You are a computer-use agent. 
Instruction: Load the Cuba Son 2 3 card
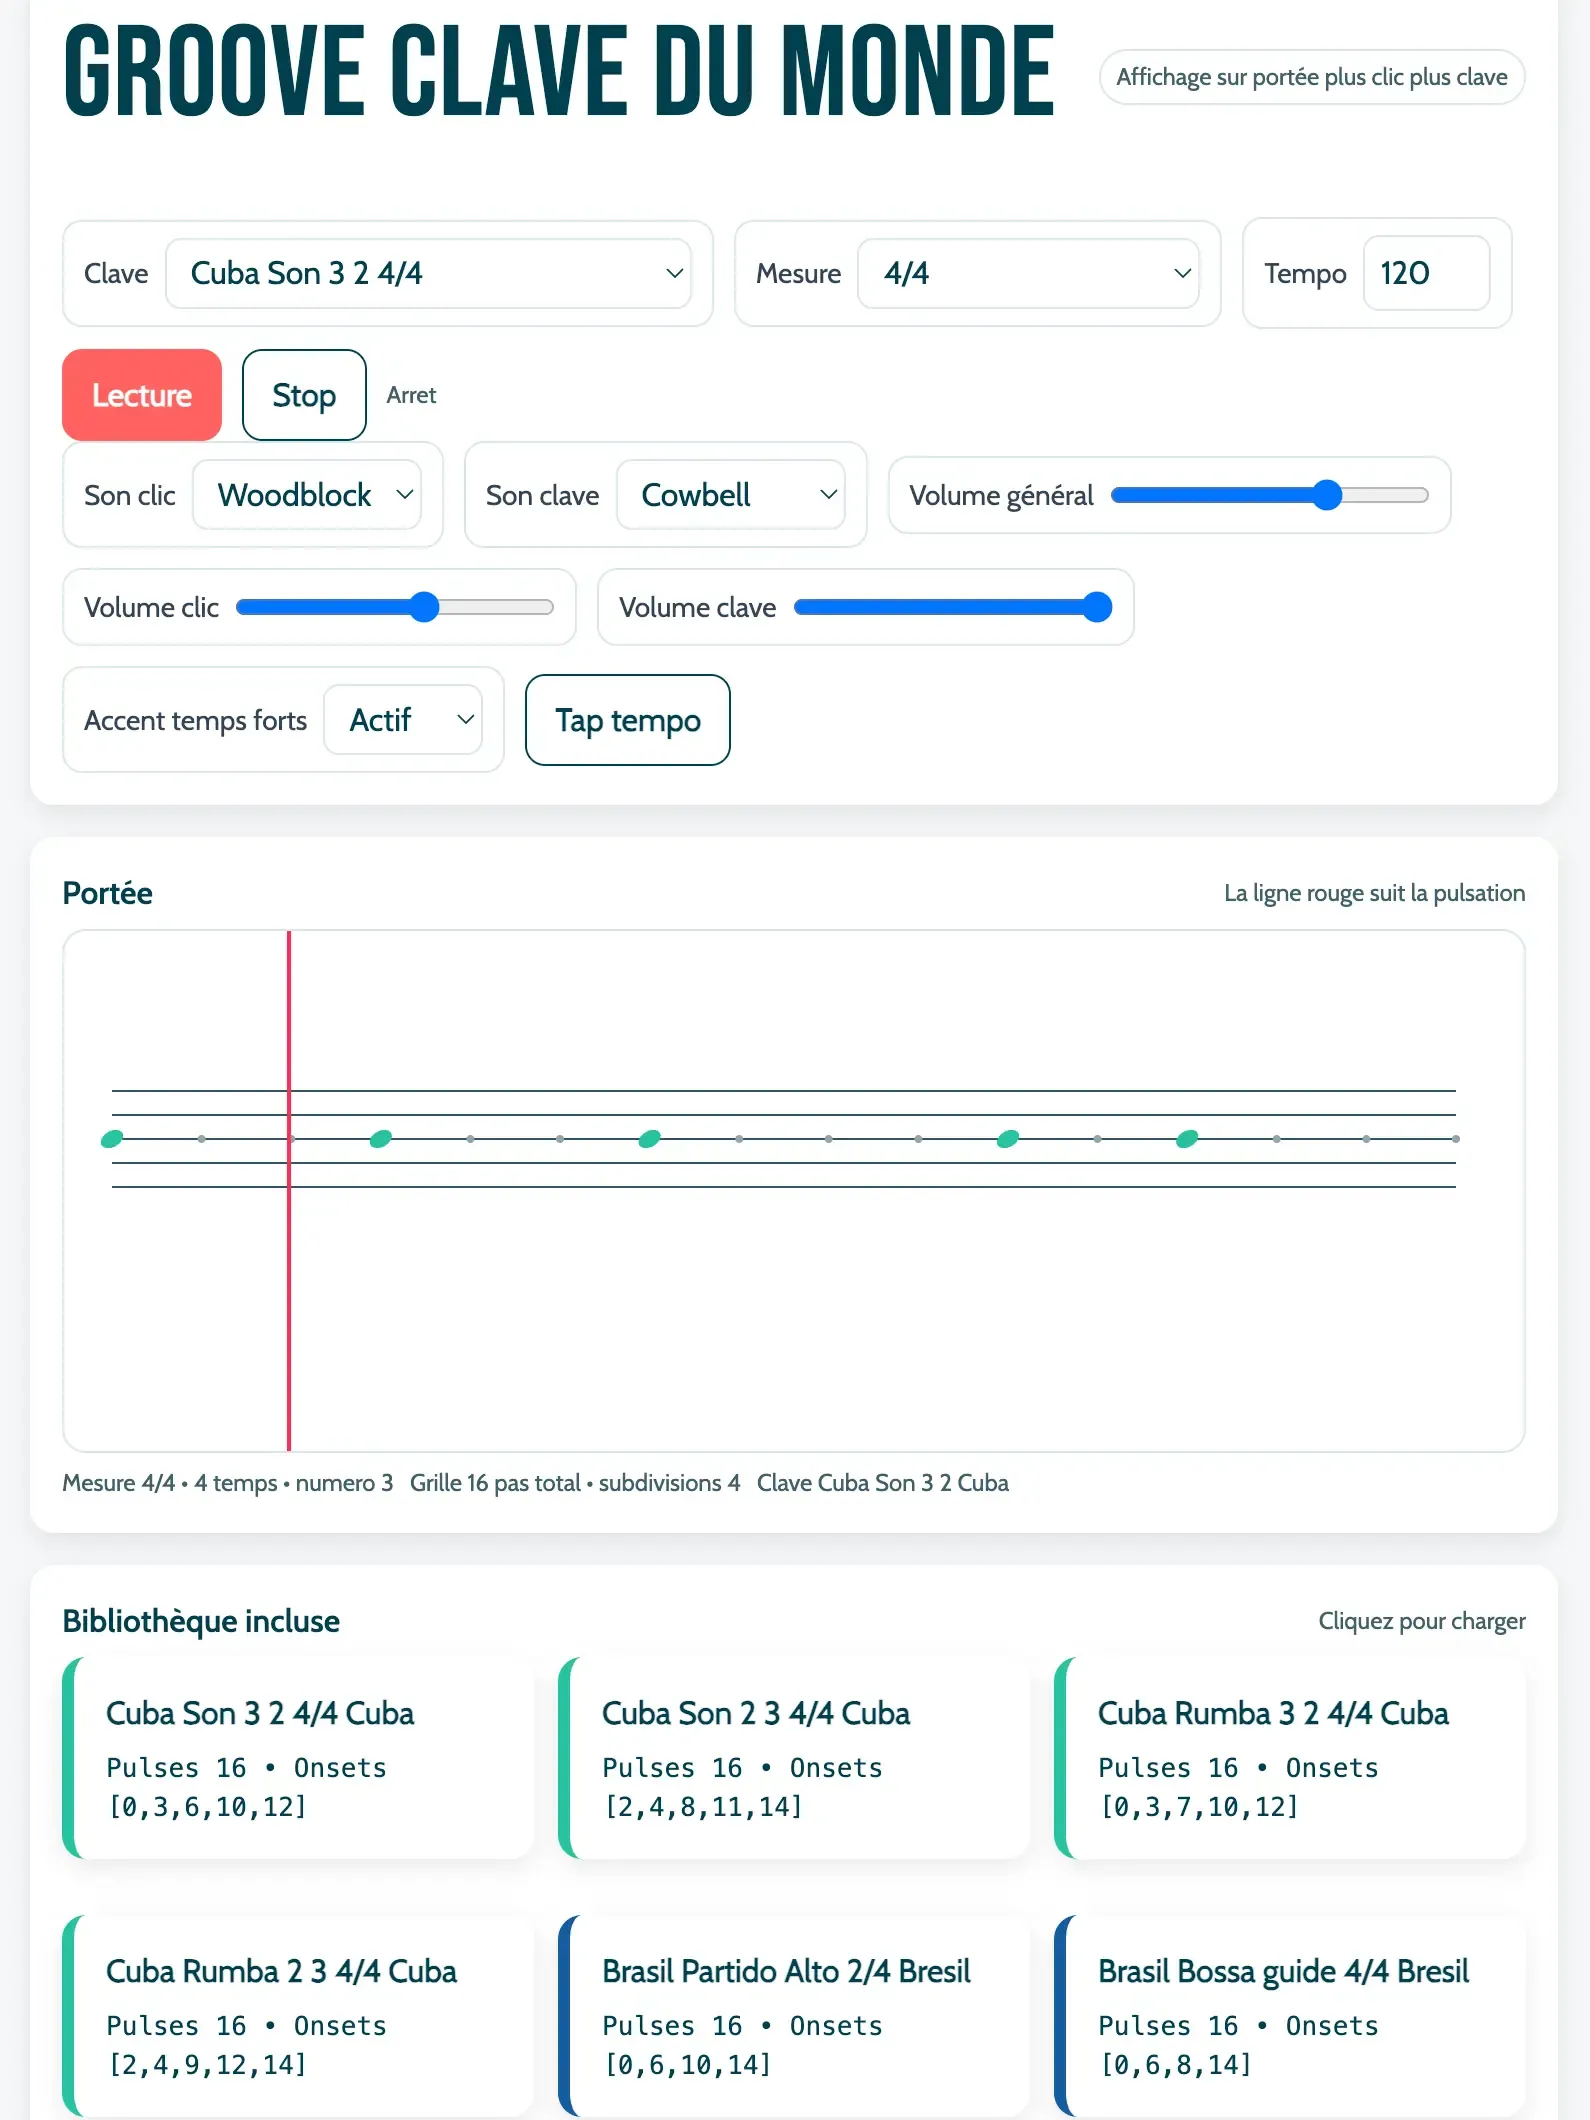794,1757
